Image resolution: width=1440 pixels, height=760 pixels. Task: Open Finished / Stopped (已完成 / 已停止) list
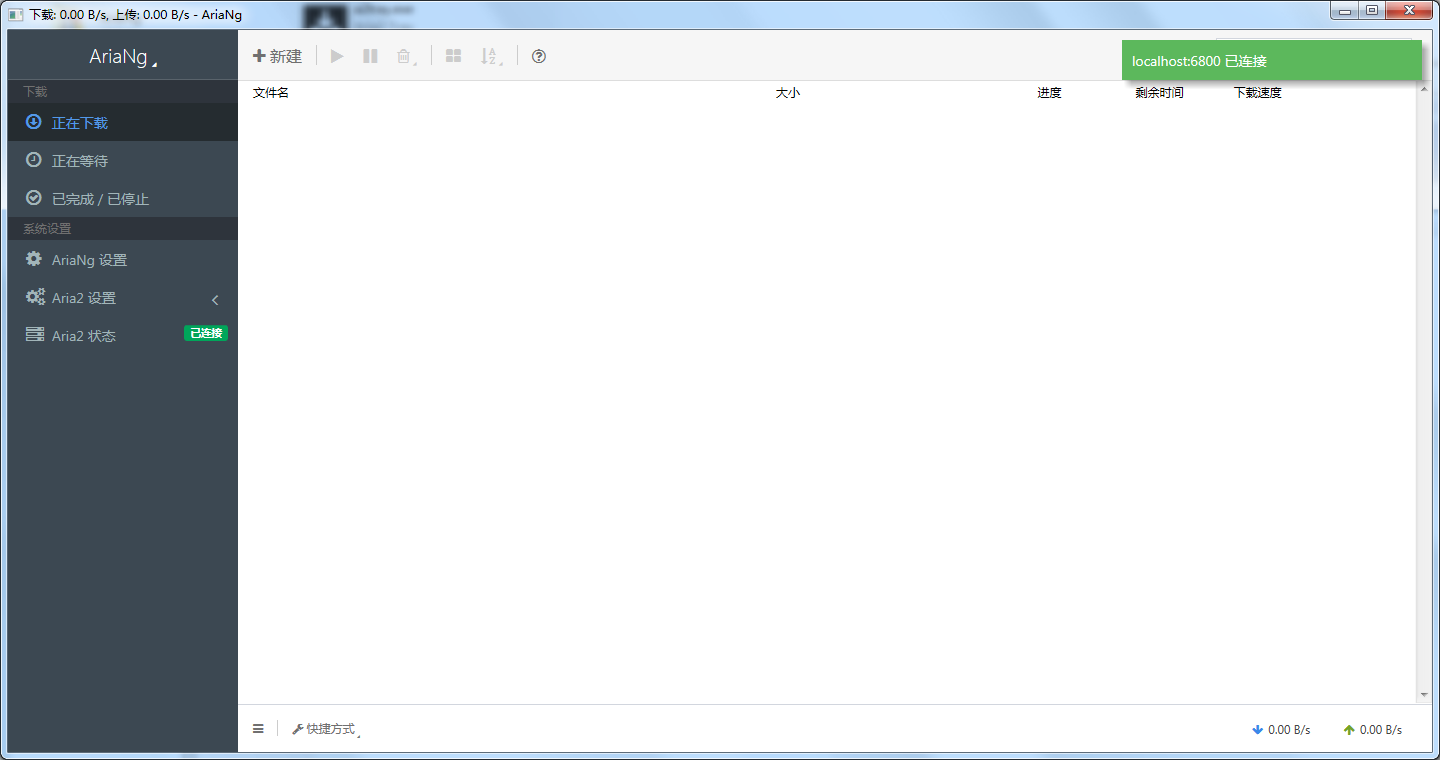[x=100, y=199]
